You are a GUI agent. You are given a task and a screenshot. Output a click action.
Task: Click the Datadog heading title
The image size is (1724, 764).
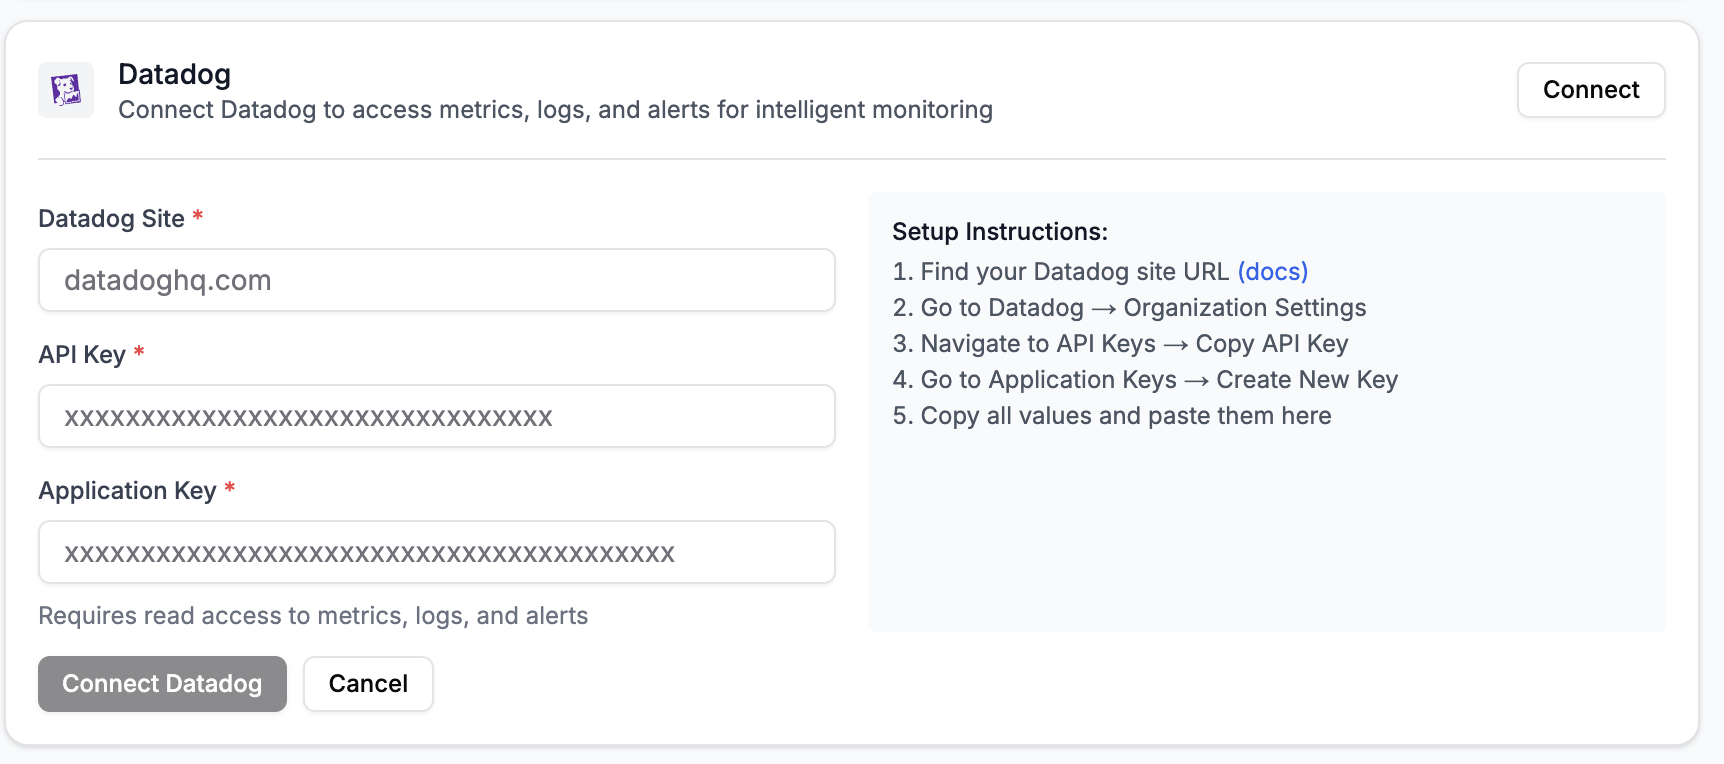coord(175,74)
